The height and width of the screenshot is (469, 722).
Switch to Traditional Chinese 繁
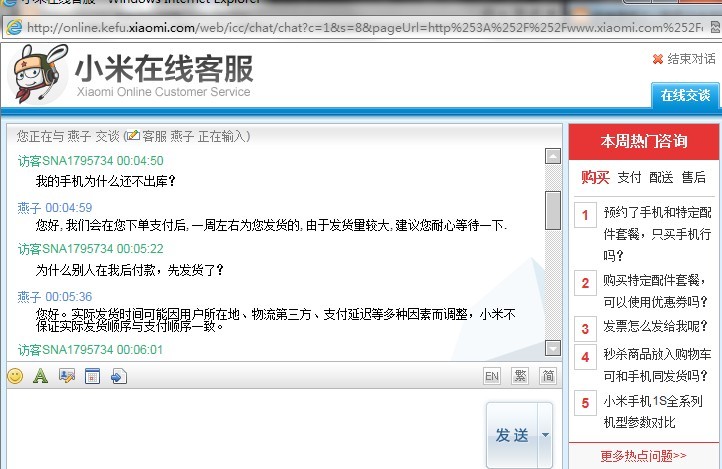coord(520,376)
